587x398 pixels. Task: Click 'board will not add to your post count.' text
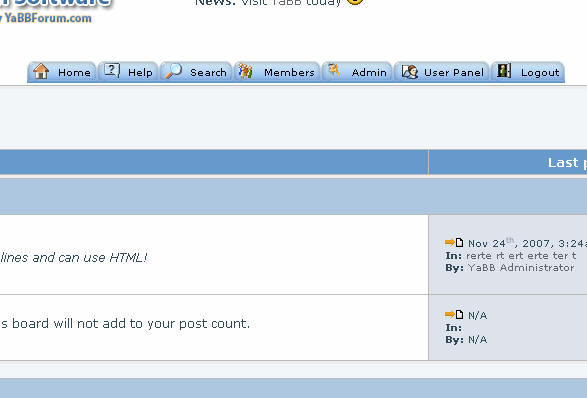131,323
